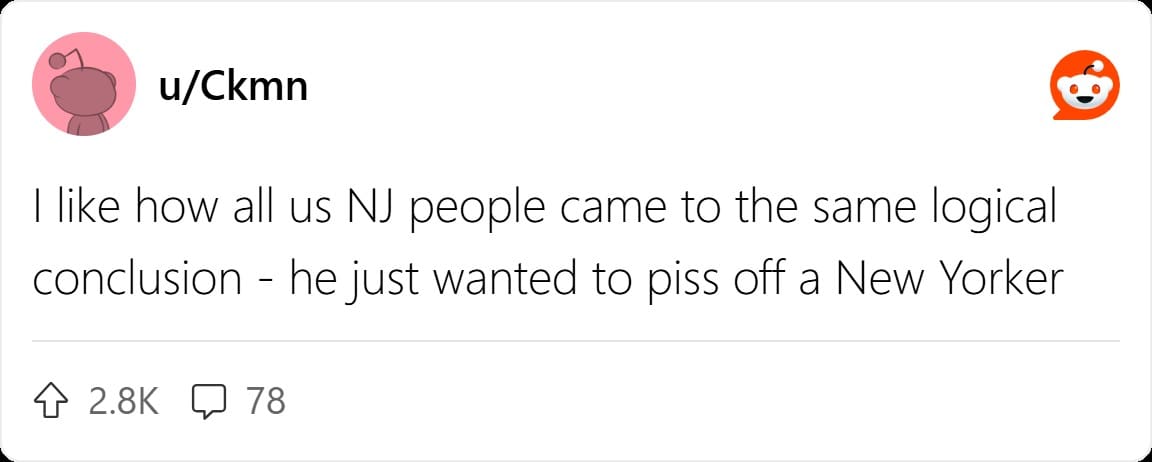Click the orange Reddit logo
This screenshot has height=462, width=1152.
coord(1085,85)
